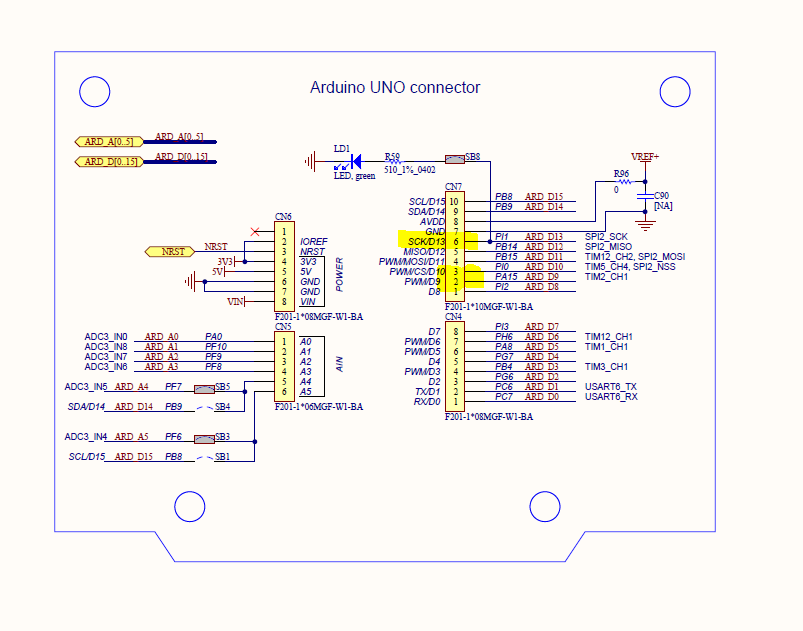Click the 'LED, green' description text

coord(354,176)
